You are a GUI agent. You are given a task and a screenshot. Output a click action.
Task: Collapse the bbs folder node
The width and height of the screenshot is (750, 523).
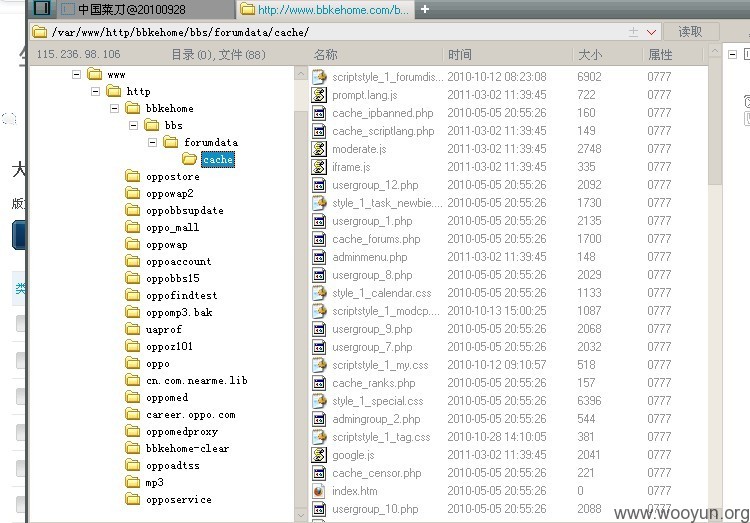tap(133, 125)
